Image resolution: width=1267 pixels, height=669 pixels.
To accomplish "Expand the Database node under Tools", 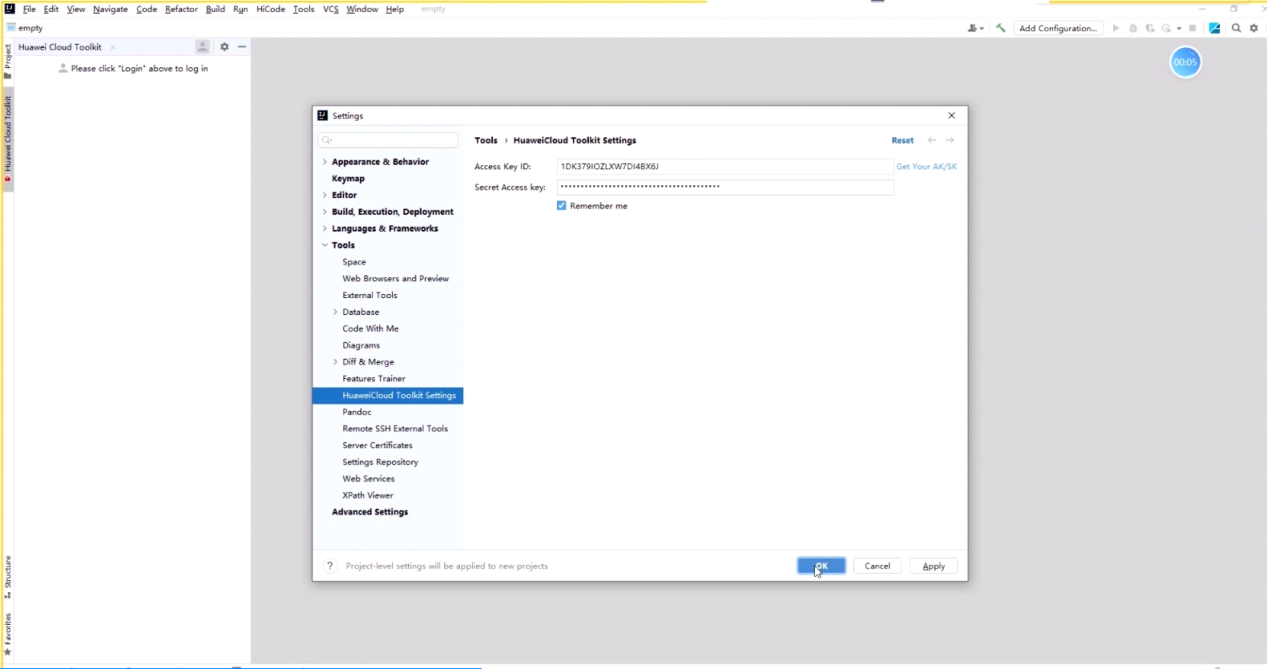I will click(x=335, y=312).
